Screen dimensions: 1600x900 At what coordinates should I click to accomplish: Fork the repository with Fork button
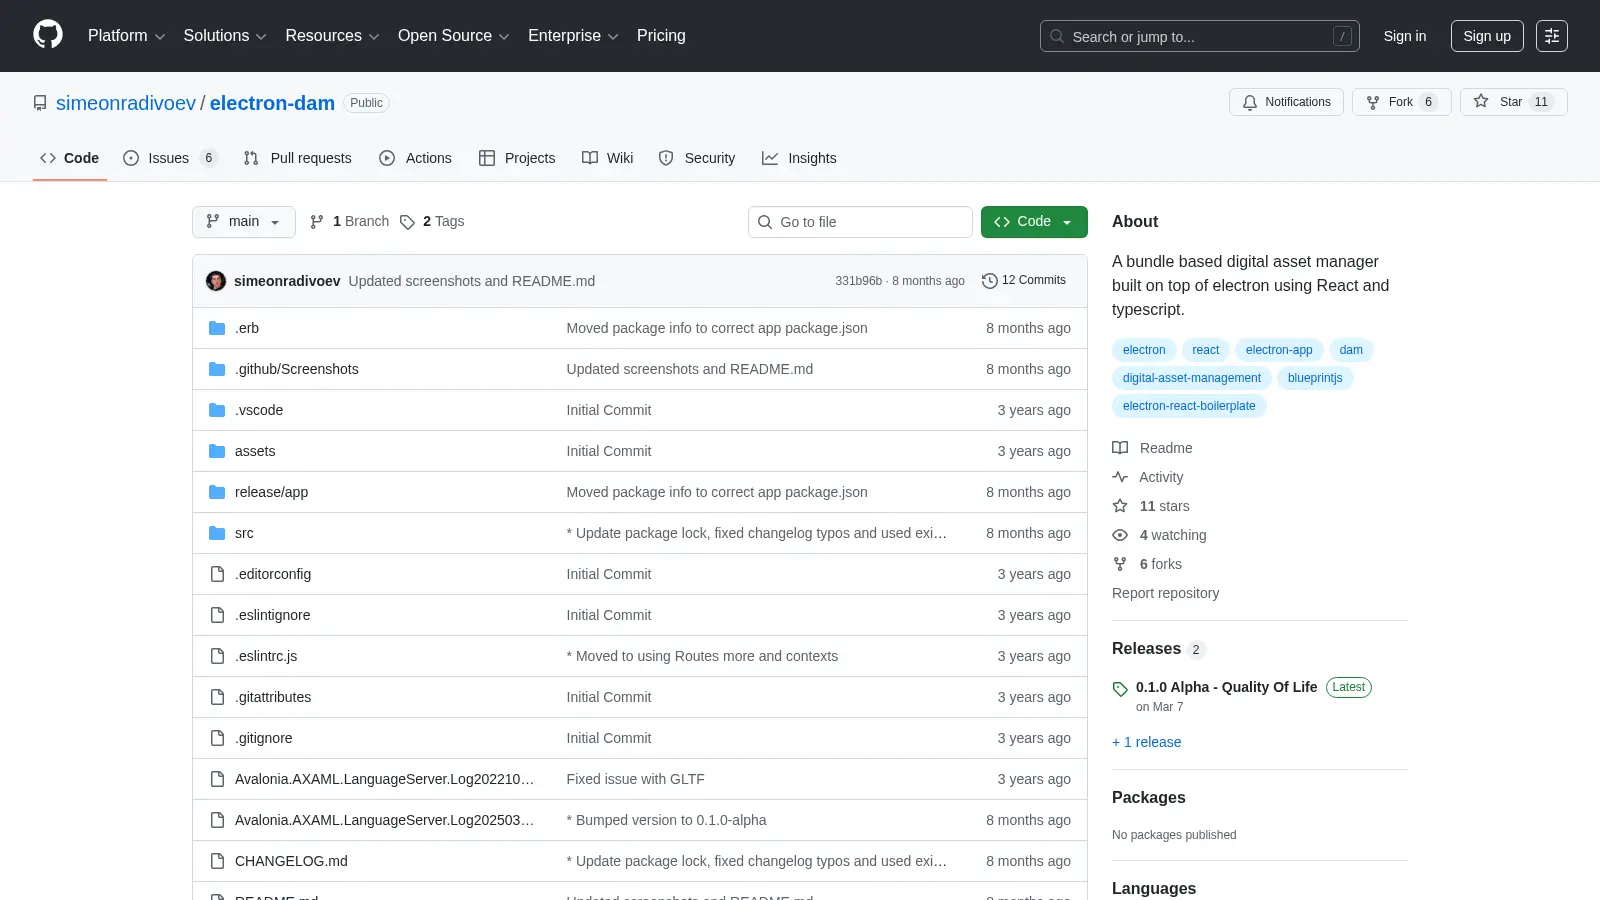click(x=1402, y=102)
